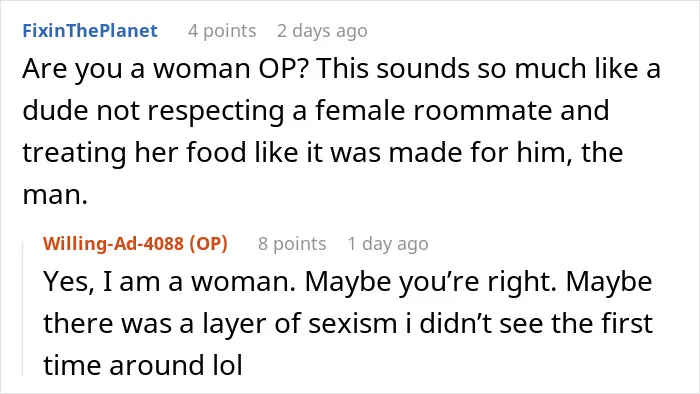Select the "4 points" score label

[x=222, y=31]
